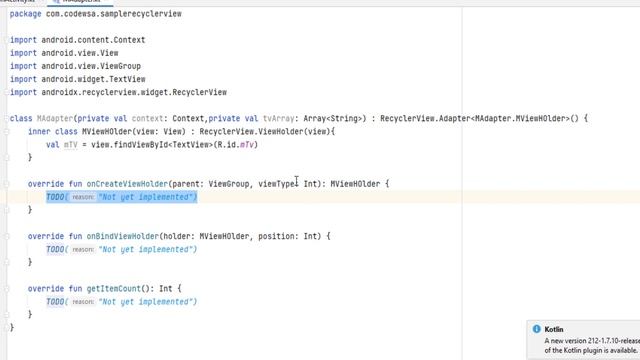Click the android.view.ViewGroup import
The width and height of the screenshot is (640, 360).
point(91,66)
